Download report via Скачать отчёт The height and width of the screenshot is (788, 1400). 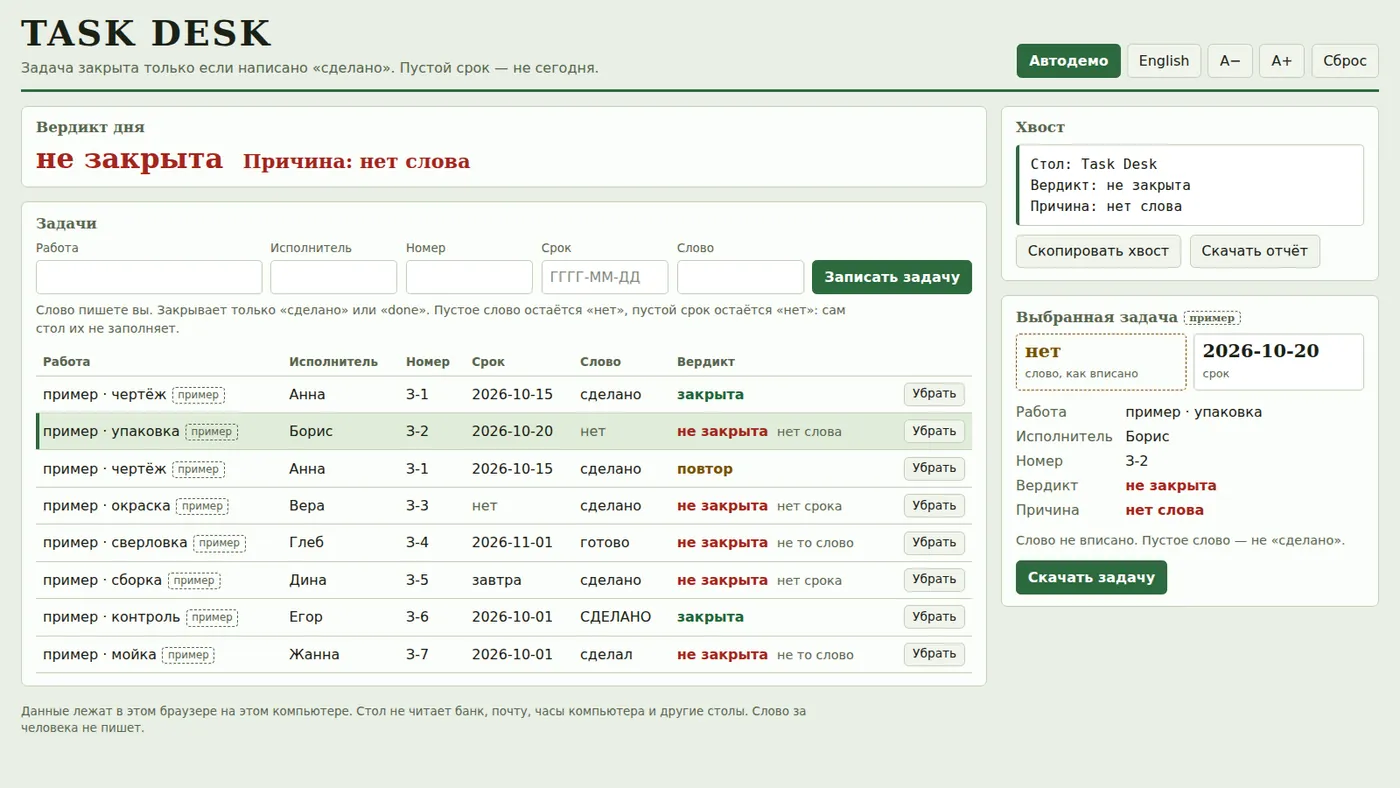pyautogui.click(x=1255, y=251)
